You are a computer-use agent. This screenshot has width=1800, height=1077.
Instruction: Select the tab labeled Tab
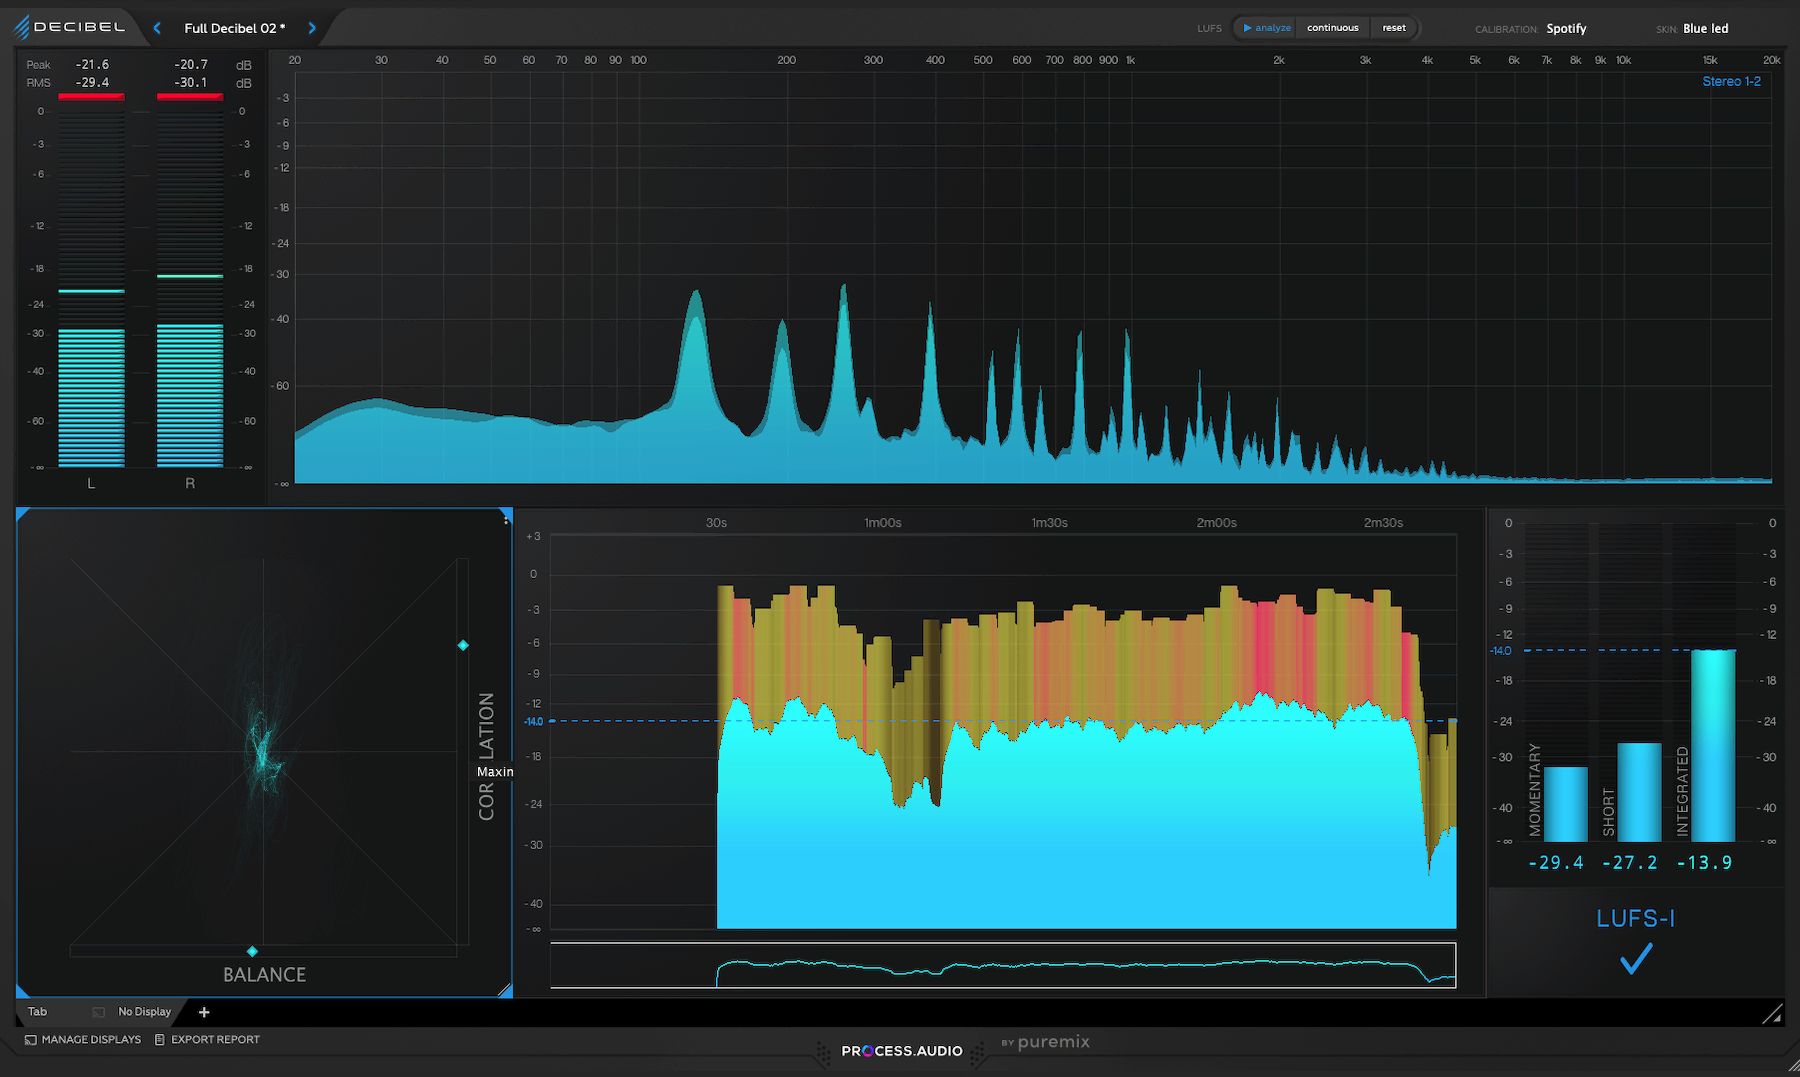point(37,1012)
